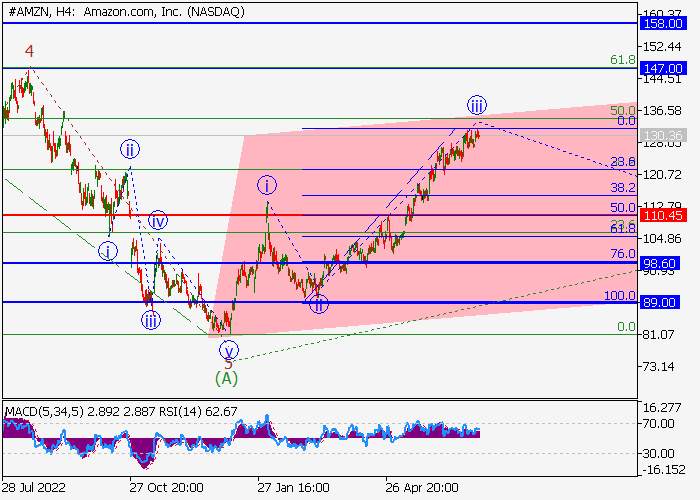
Task: Click the green 50.0 Fibonacci label beside 136.58
Action: (623, 110)
